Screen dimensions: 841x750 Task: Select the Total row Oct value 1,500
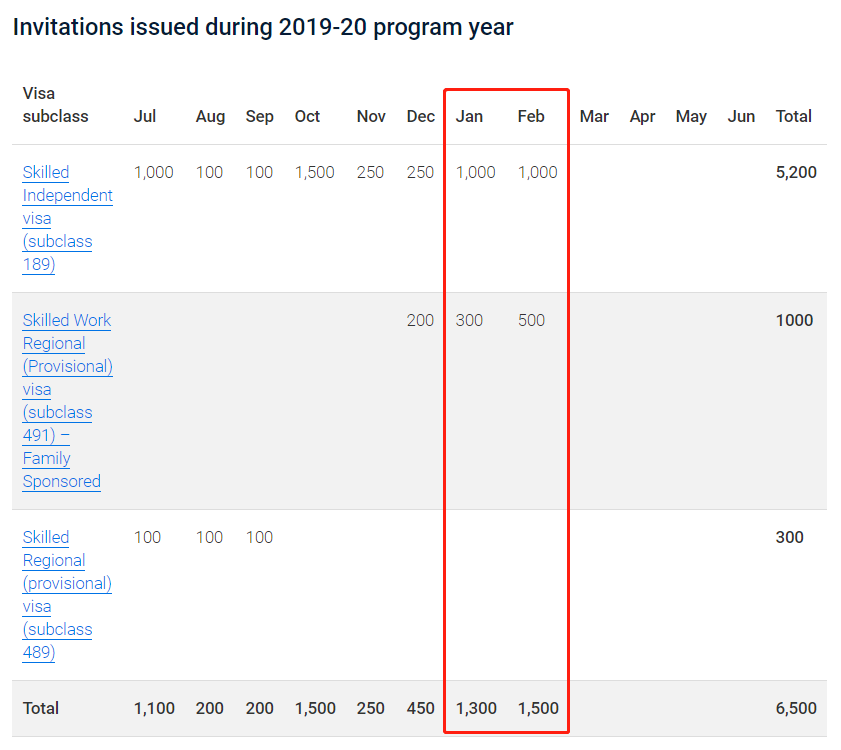click(315, 708)
